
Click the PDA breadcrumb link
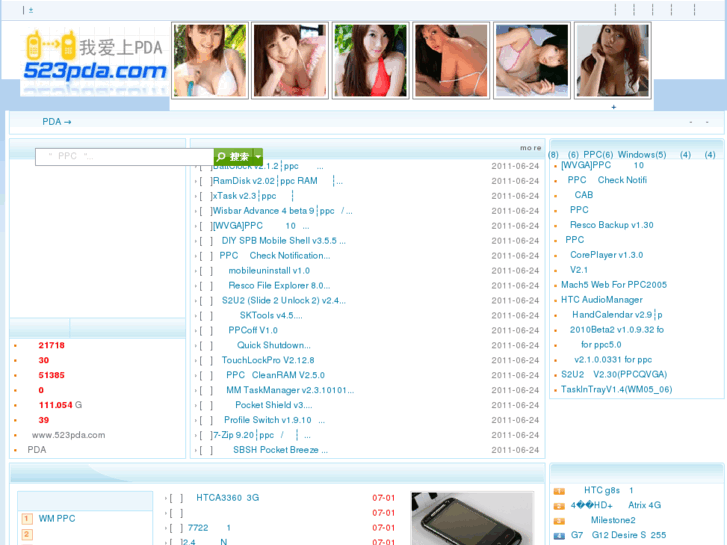tap(57, 122)
